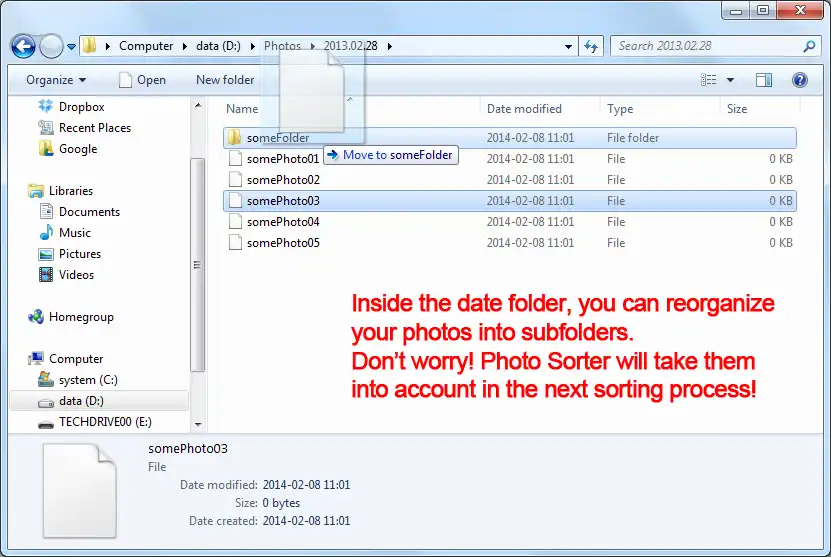Open Help with the question mark icon
This screenshot has height=557, width=831.
click(x=800, y=80)
